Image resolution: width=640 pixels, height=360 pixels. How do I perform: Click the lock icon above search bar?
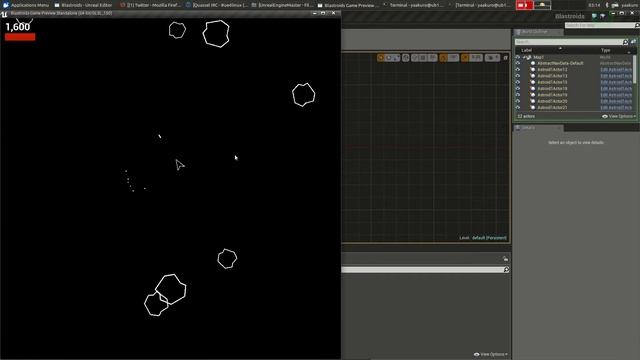[505, 259]
